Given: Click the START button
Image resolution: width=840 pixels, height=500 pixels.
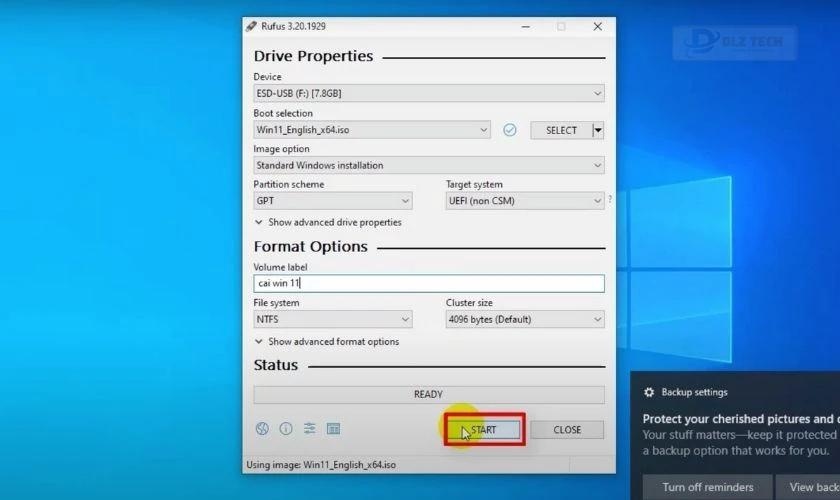Looking at the screenshot, I should point(484,430).
